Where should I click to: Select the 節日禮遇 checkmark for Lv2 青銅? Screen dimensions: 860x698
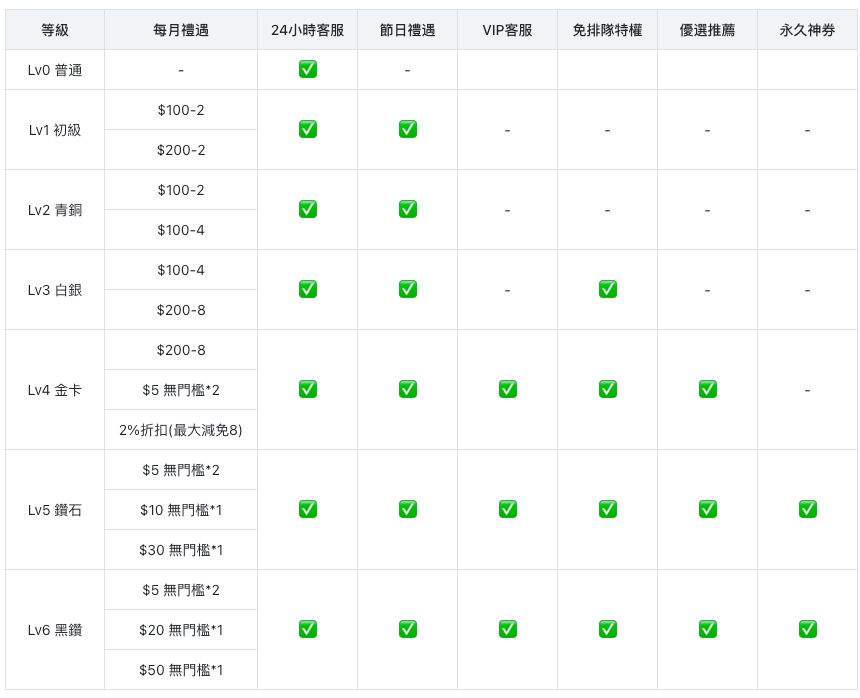(408, 209)
